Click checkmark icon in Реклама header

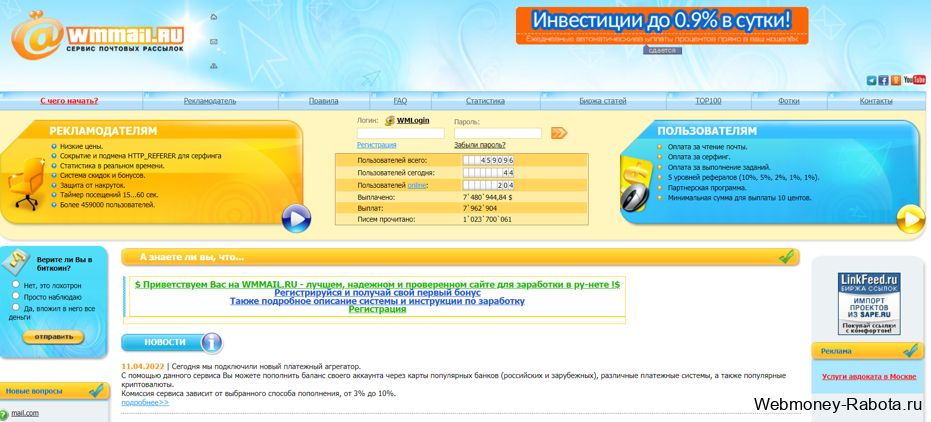coord(911,350)
